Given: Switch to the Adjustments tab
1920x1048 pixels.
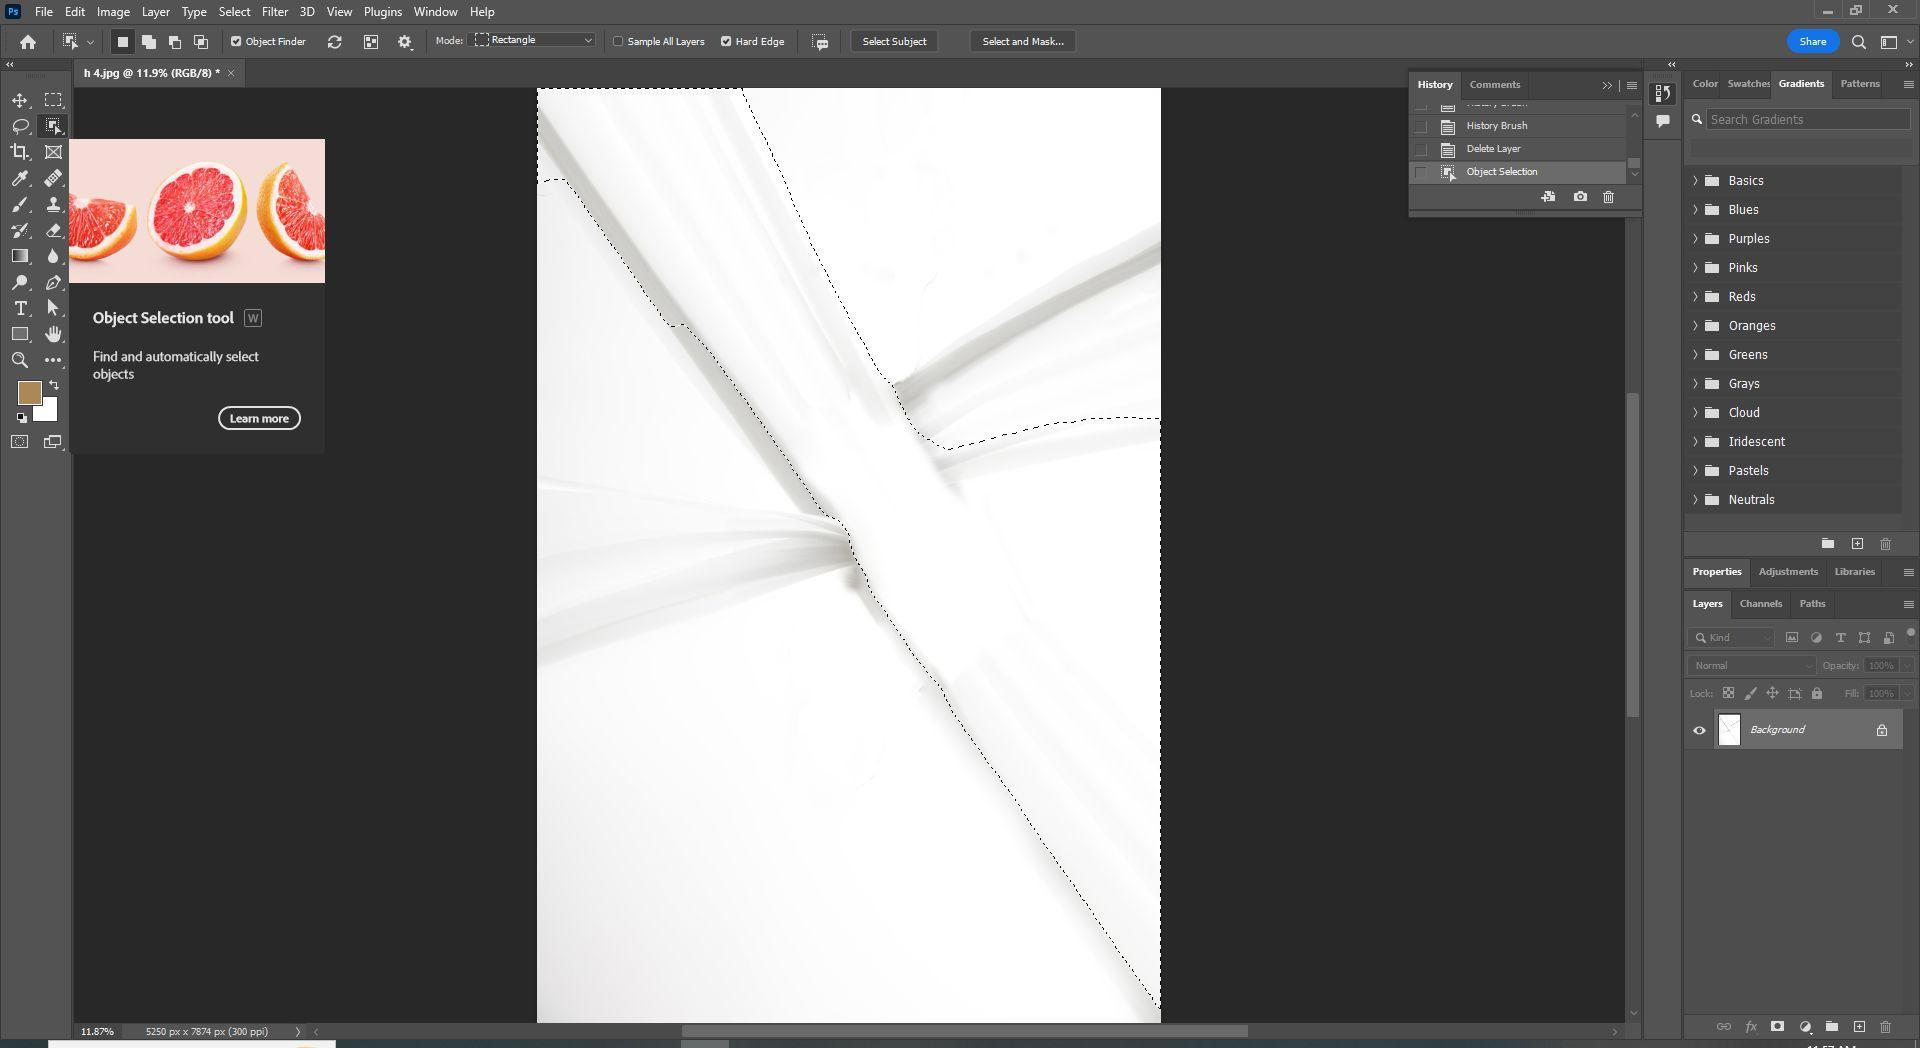Looking at the screenshot, I should click(1787, 572).
